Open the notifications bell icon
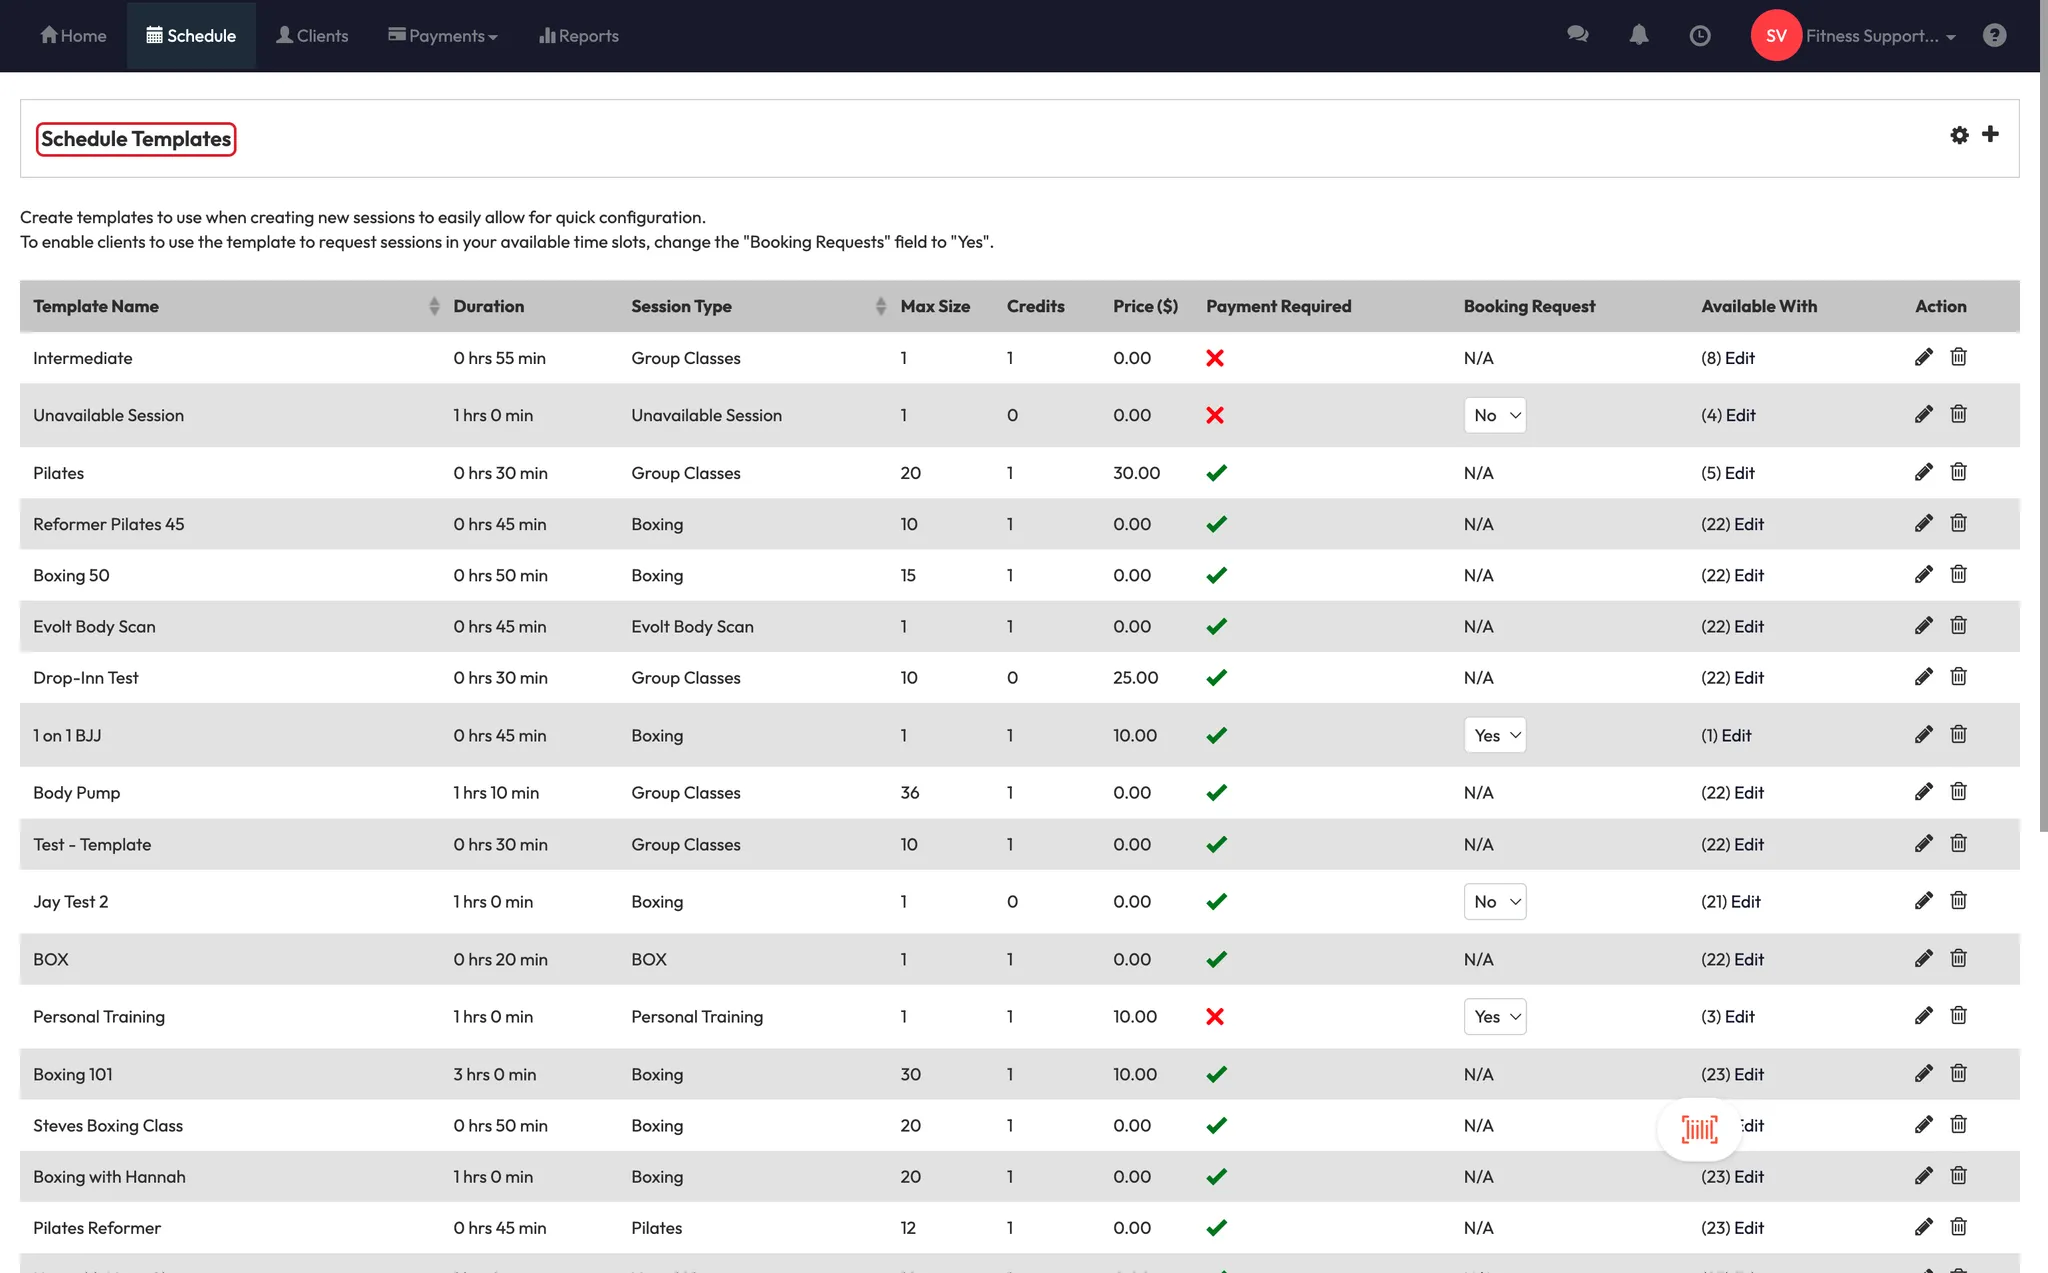Viewport: 2048px width, 1273px height. (1638, 35)
